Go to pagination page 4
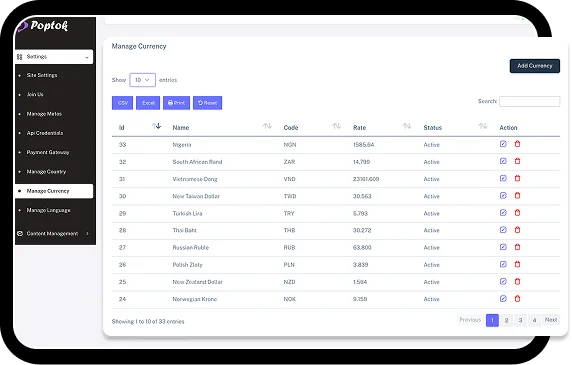572x365 pixels. (534, 320)
